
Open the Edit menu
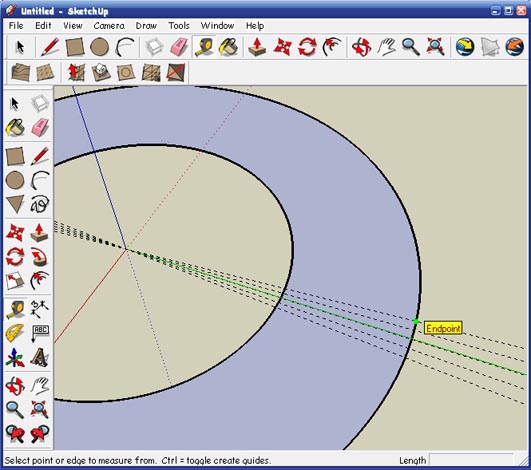coord(43,26)
